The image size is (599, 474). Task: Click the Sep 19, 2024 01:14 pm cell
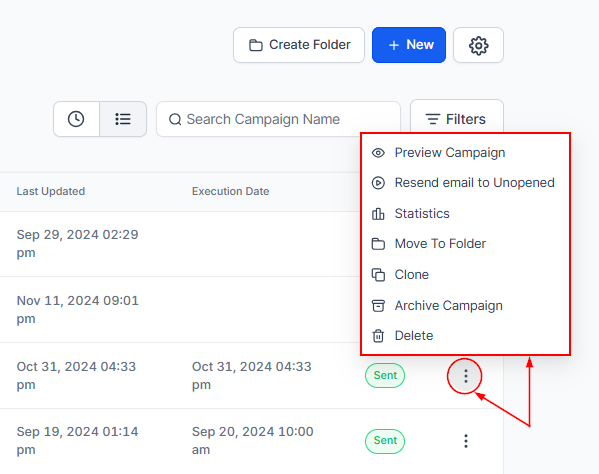(78, 441)
